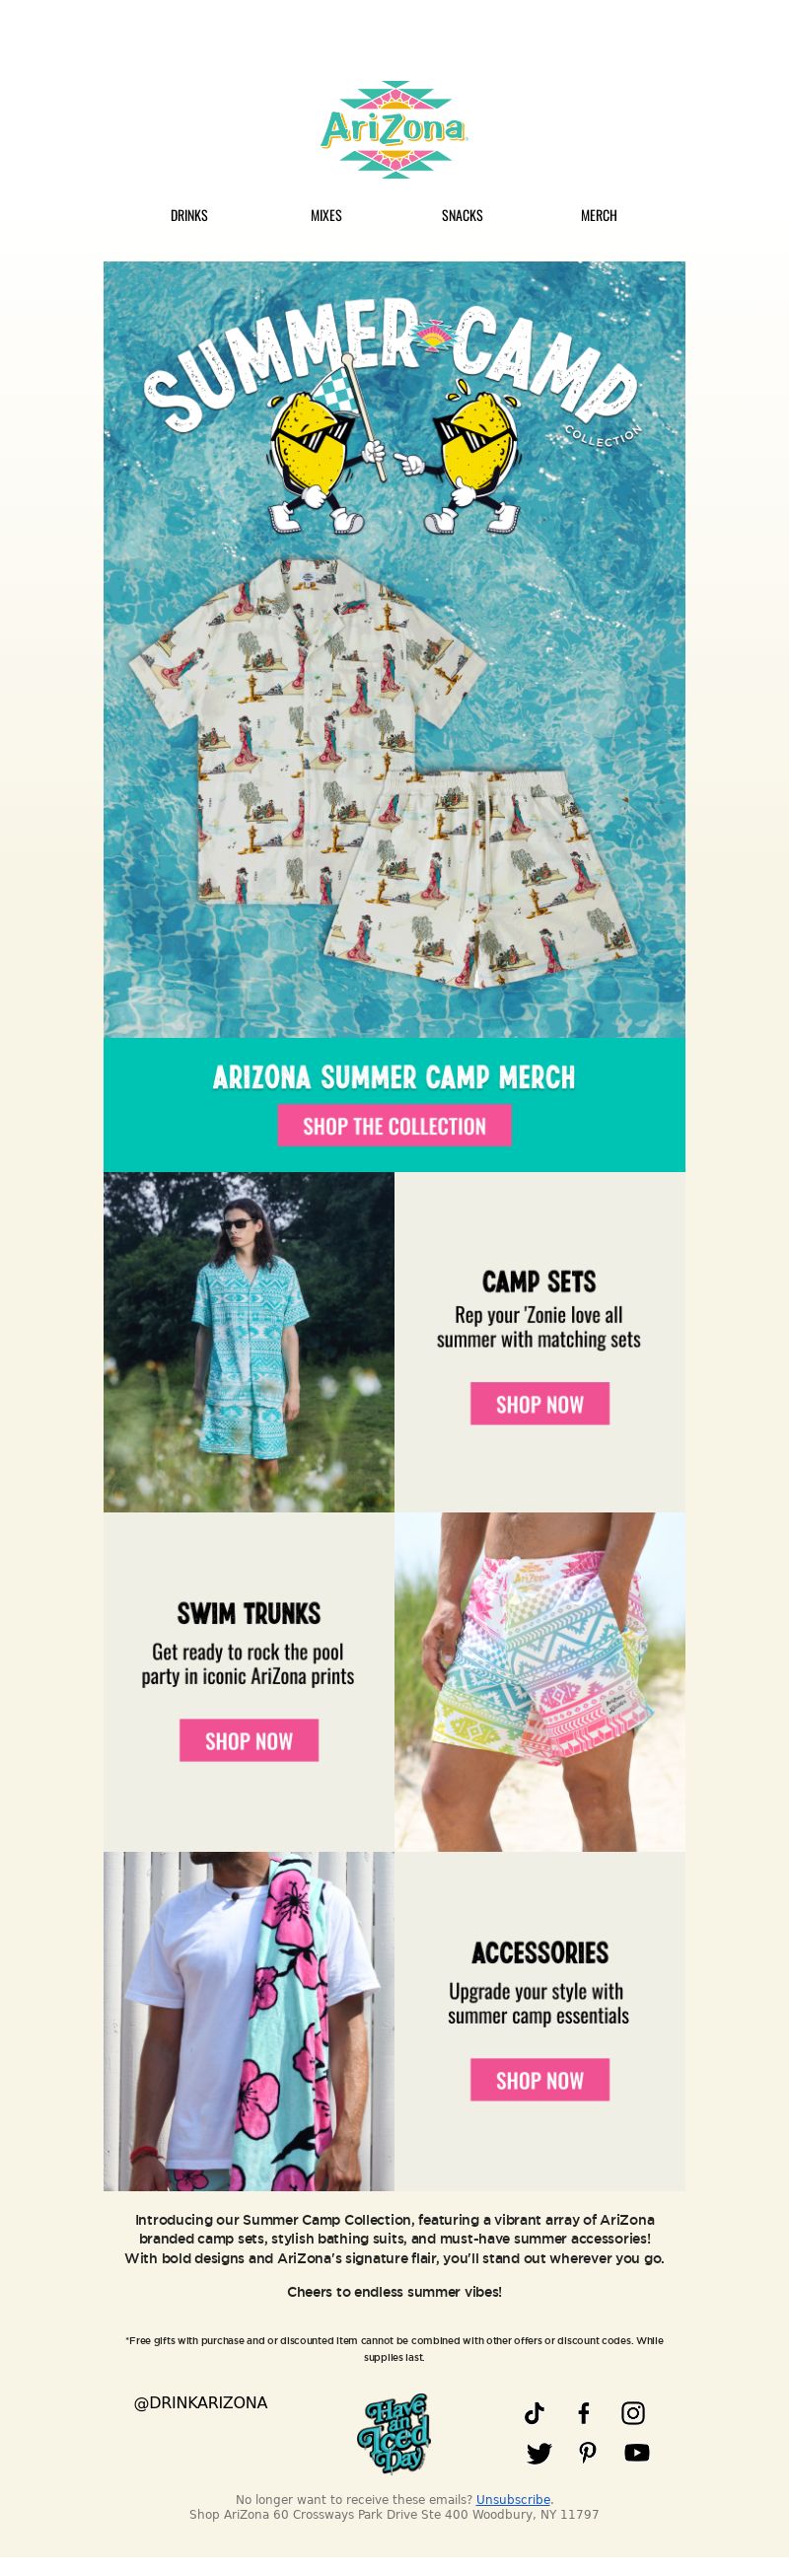Click the AriZona logo at top
Viewport: 789px width, 2576px height.
click(x=394, y=130)
